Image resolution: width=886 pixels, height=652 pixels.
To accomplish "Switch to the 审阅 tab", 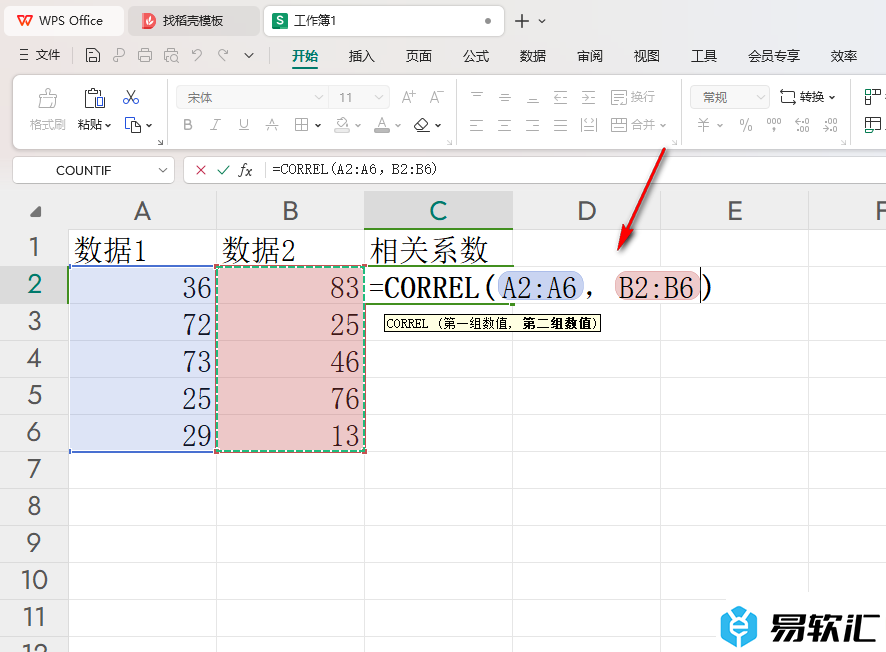I will coord(590,56).
